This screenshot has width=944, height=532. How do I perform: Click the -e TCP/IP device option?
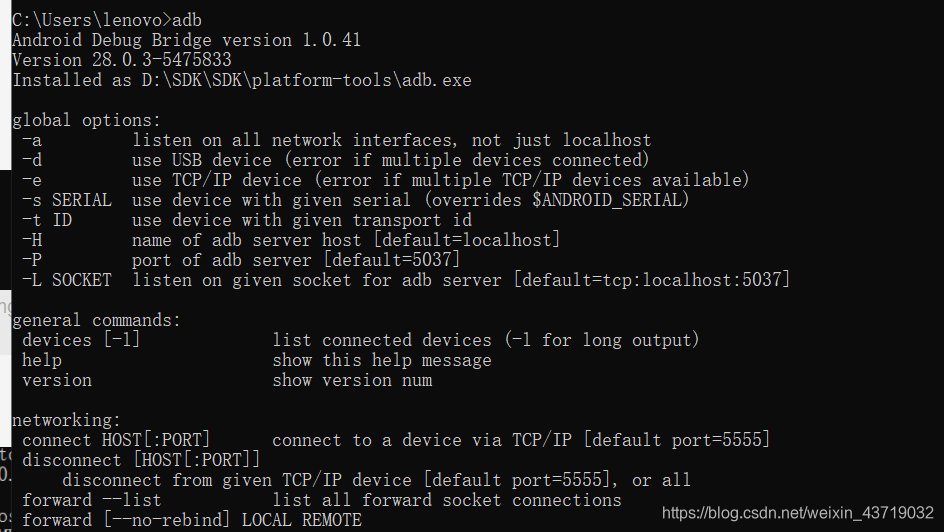[385, 180]
